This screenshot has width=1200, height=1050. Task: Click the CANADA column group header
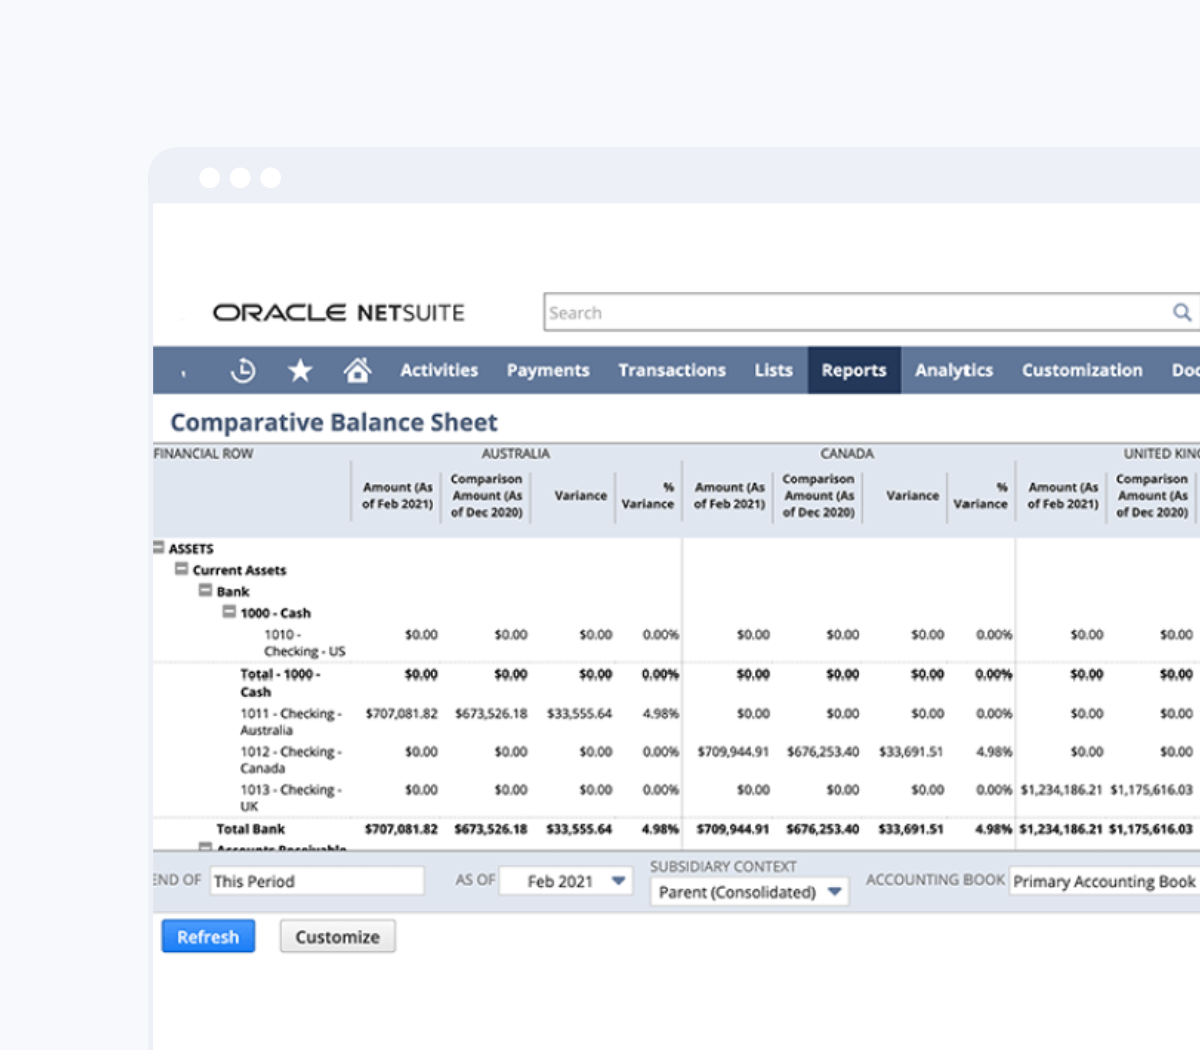[x=847, y=453]
